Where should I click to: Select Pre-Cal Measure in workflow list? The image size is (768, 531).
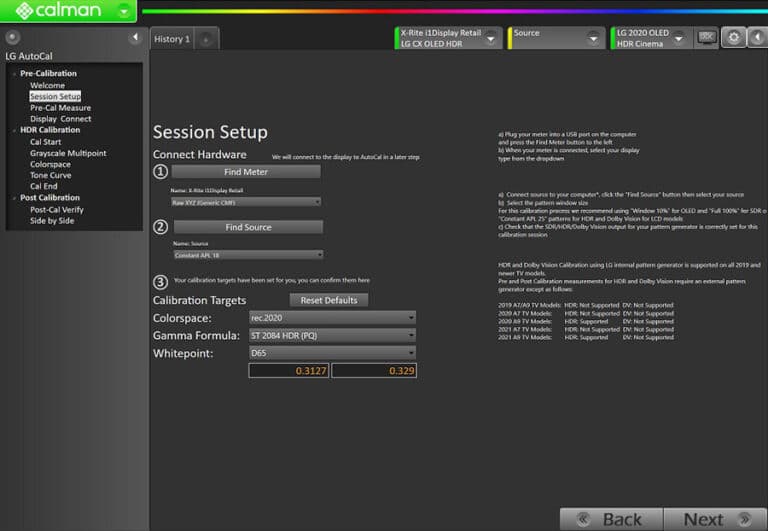pyautogui.click(x=60, y=108)
